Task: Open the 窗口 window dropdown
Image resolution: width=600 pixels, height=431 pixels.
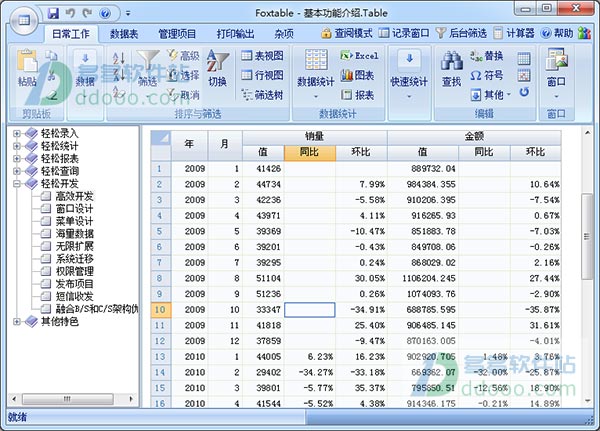Action: pyautogui.click(x=556, y=73)
